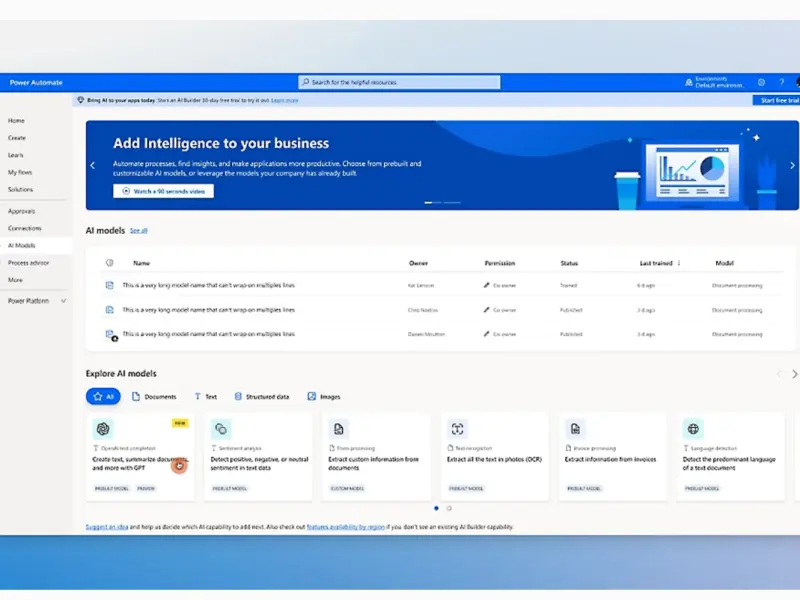The image size is (800, 600).
Task: Click the help question mark icon
Action: tap(781, 82)
